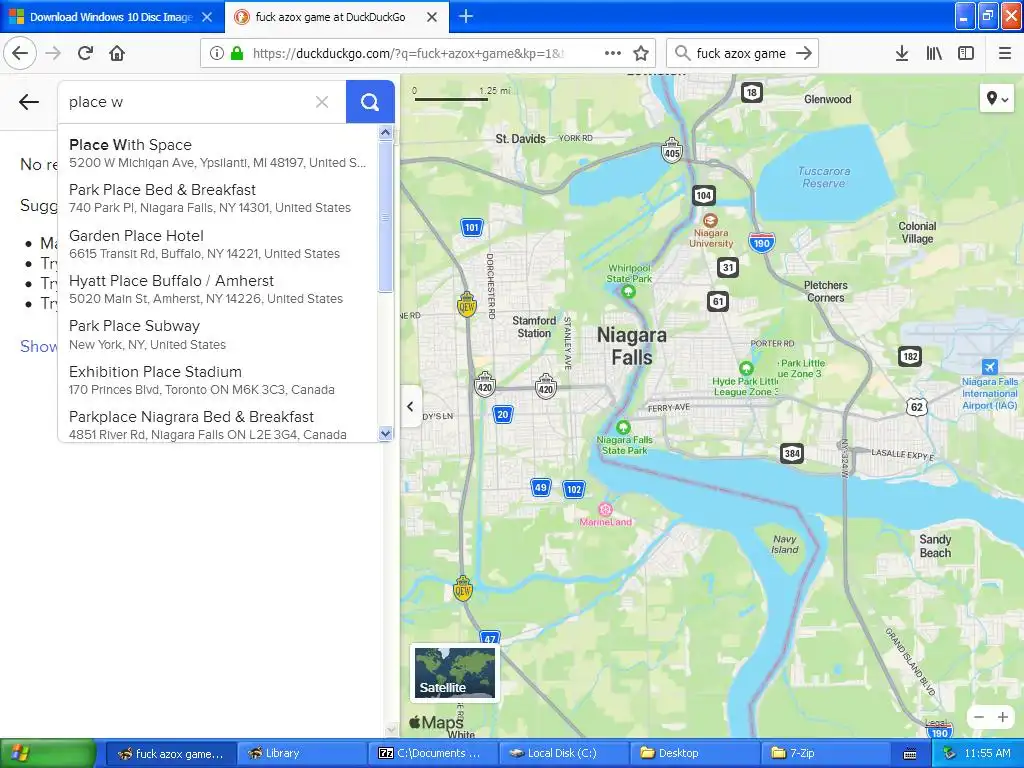Click the Whirlpool State Park marker
Viewport: 1024px width, 768px height.
(628, 291)
